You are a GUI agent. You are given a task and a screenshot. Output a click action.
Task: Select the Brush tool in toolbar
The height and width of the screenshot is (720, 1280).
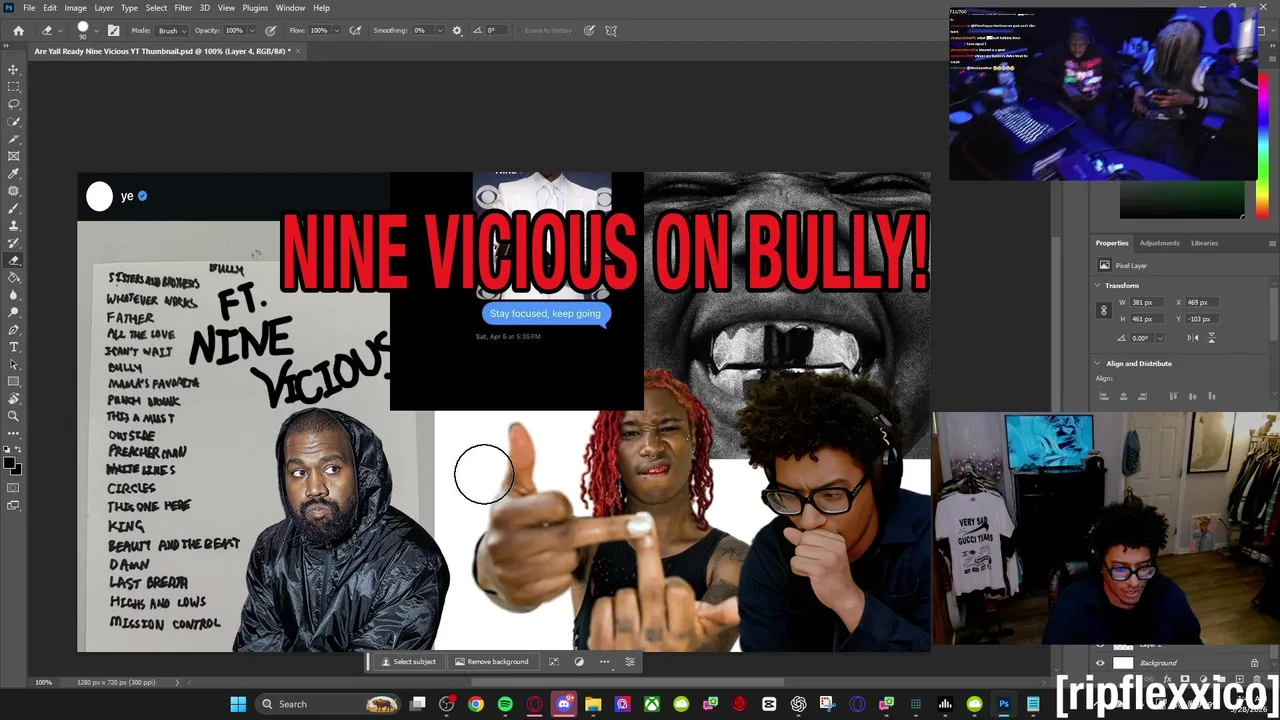click(14, 208)
